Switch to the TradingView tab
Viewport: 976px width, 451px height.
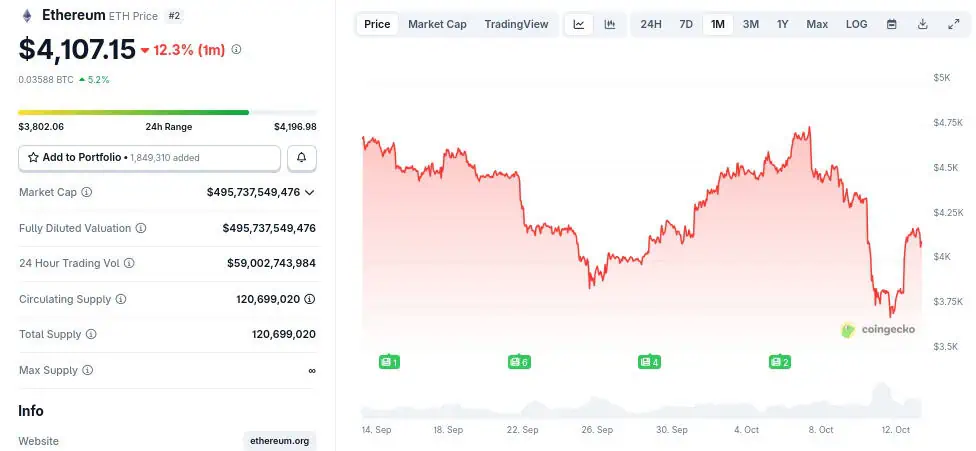point(516,24)
